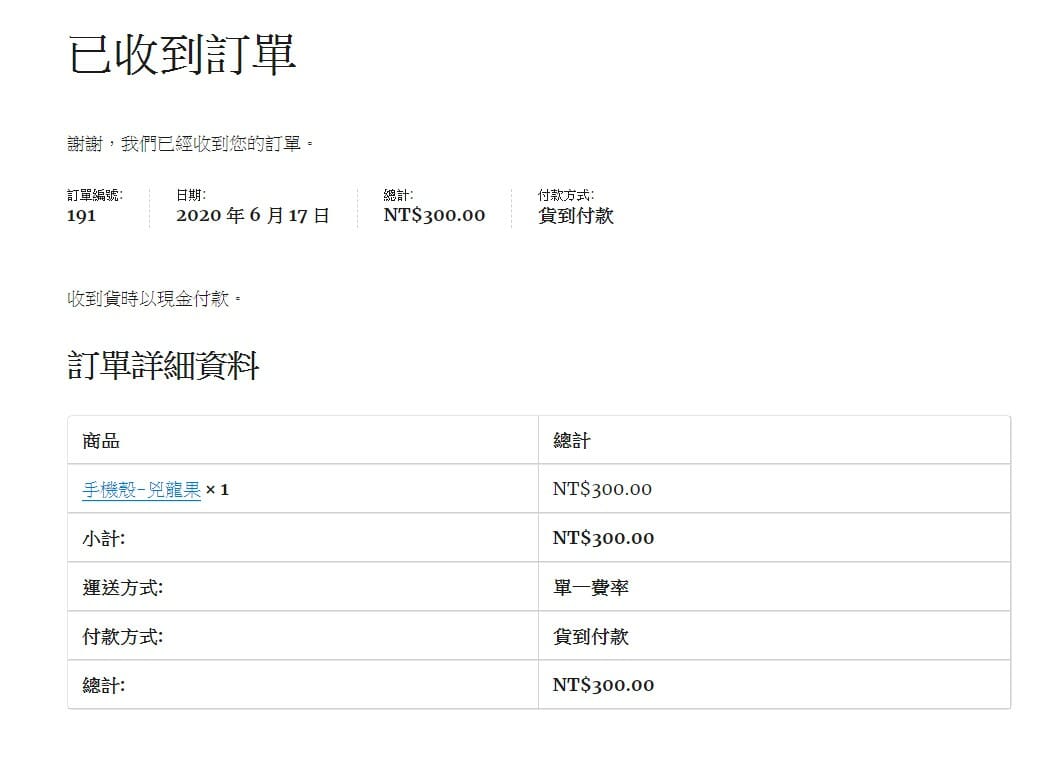Click NT$300.00 in the top order summary
Screen dimensions: 1063x765
pos(434,215)
